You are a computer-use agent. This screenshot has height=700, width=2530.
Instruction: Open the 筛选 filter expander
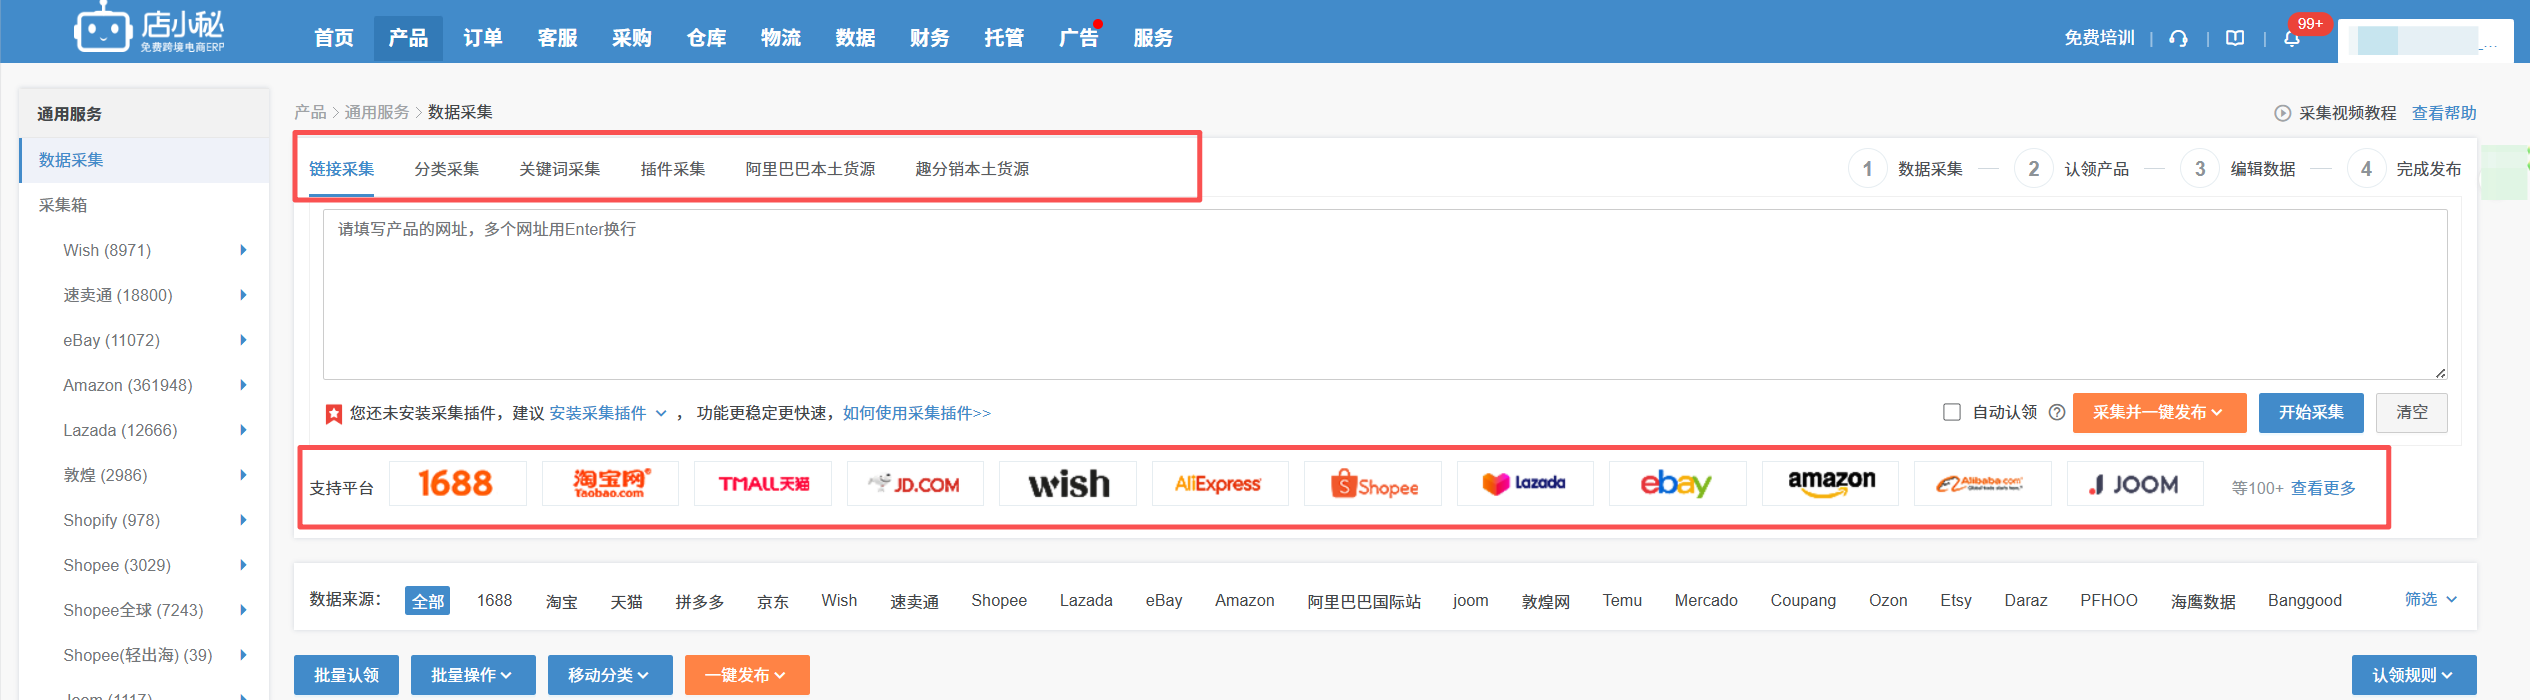tap(2431, 599)
